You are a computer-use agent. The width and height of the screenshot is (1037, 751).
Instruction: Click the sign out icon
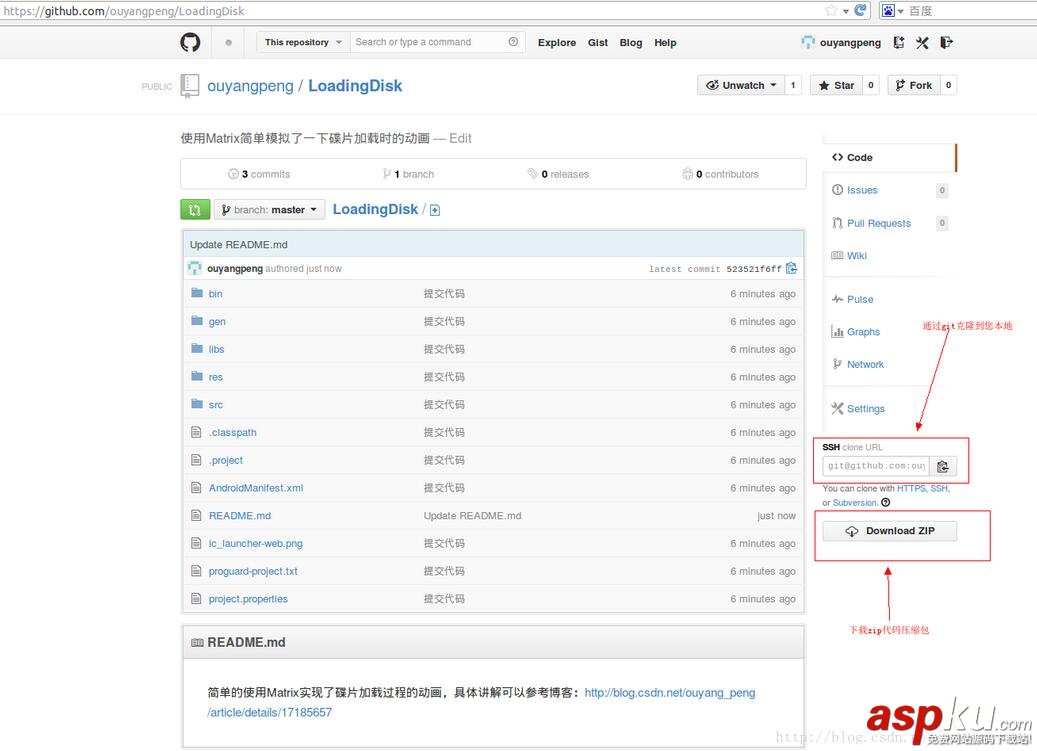coord(946,42)
